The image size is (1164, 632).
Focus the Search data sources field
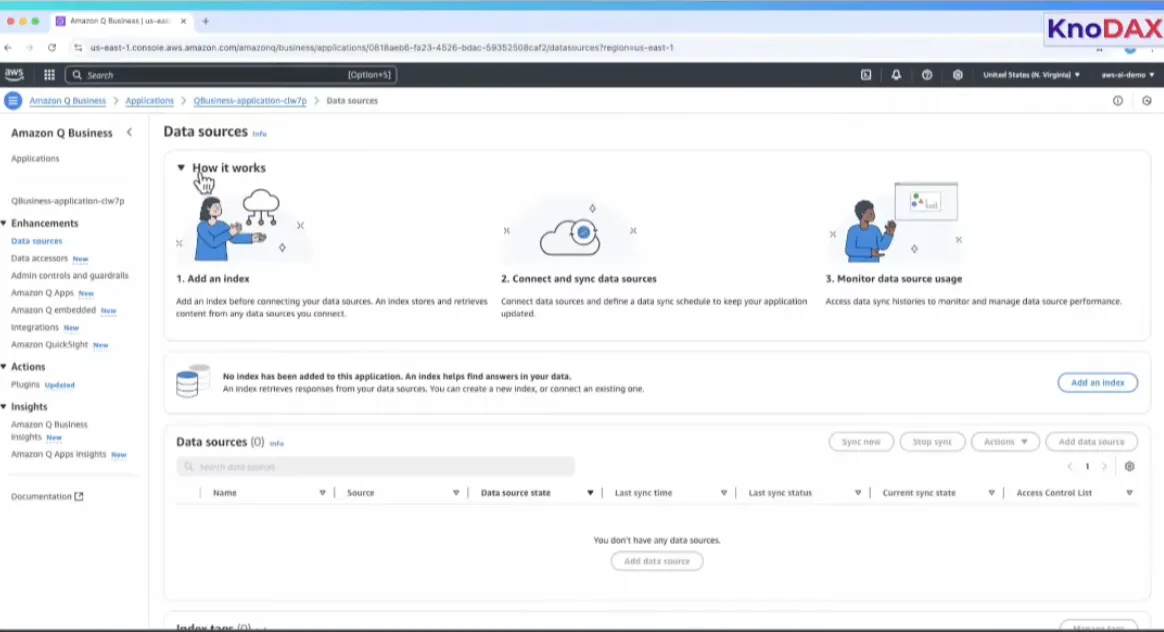click(375, 466)
